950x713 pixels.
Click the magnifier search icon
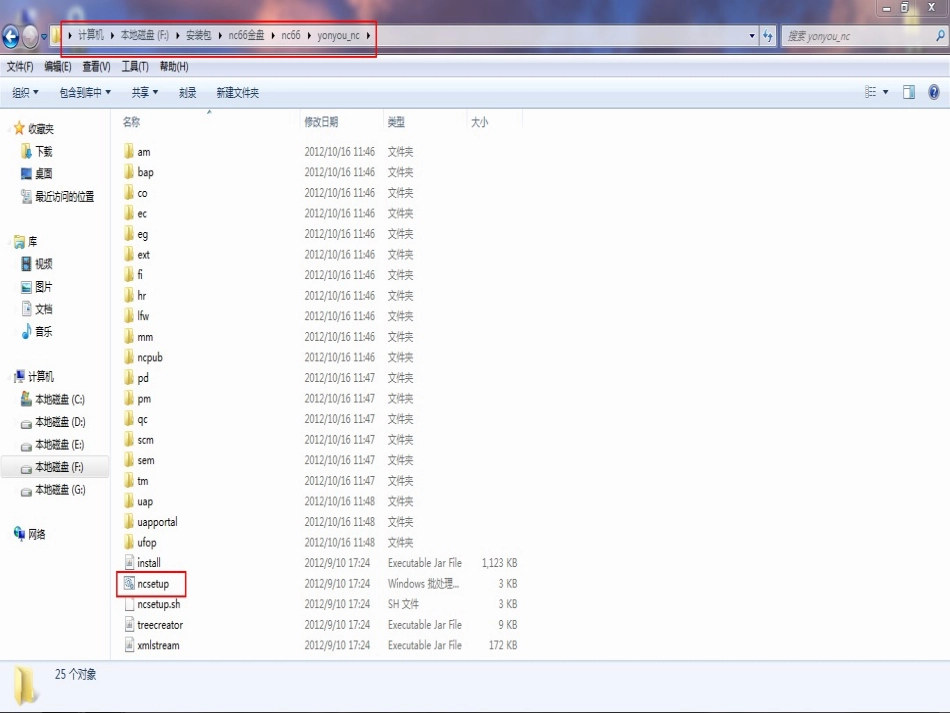940,36
